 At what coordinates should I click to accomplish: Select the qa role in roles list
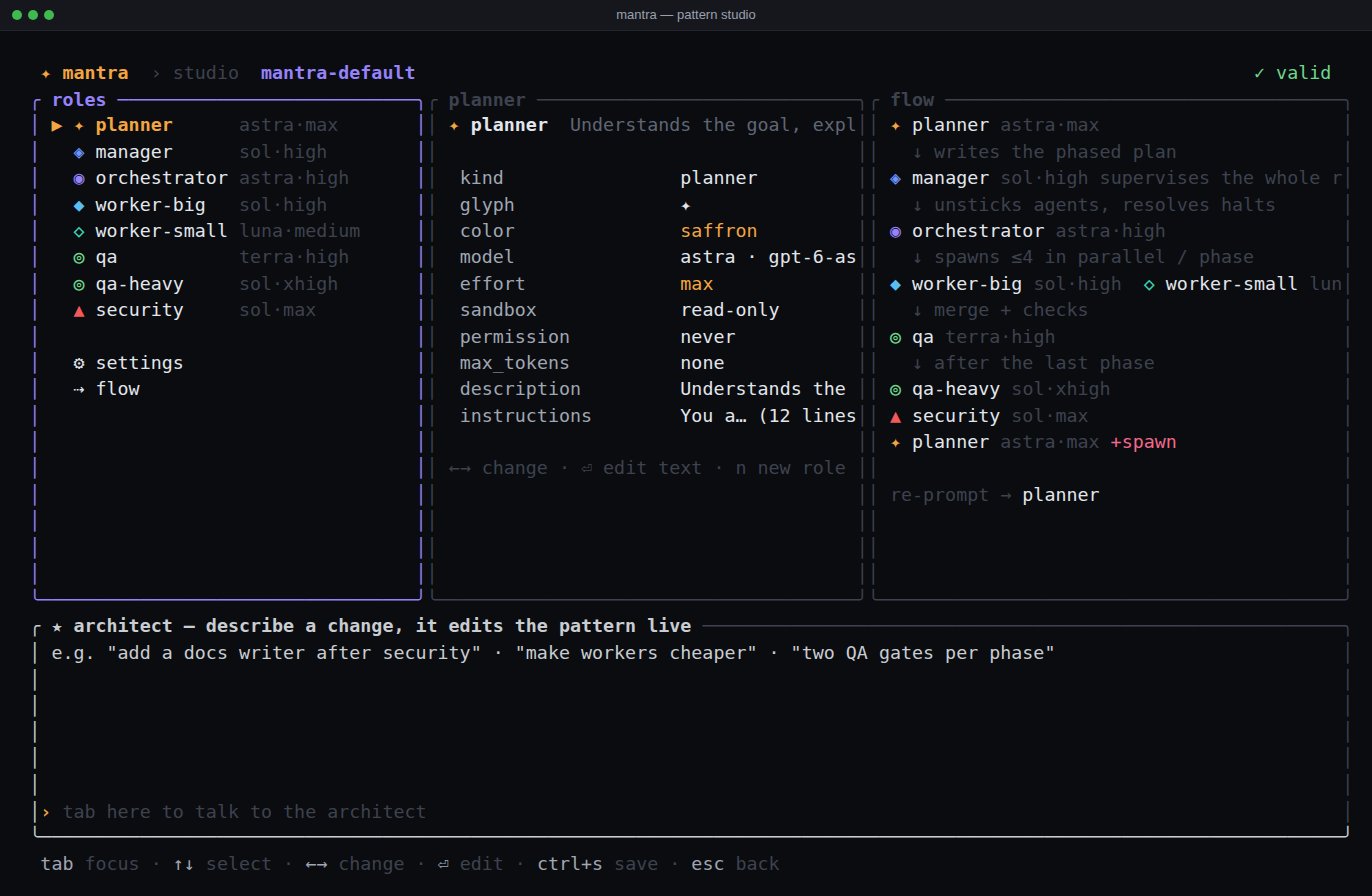pyautogui.click(x=227, y=257)
